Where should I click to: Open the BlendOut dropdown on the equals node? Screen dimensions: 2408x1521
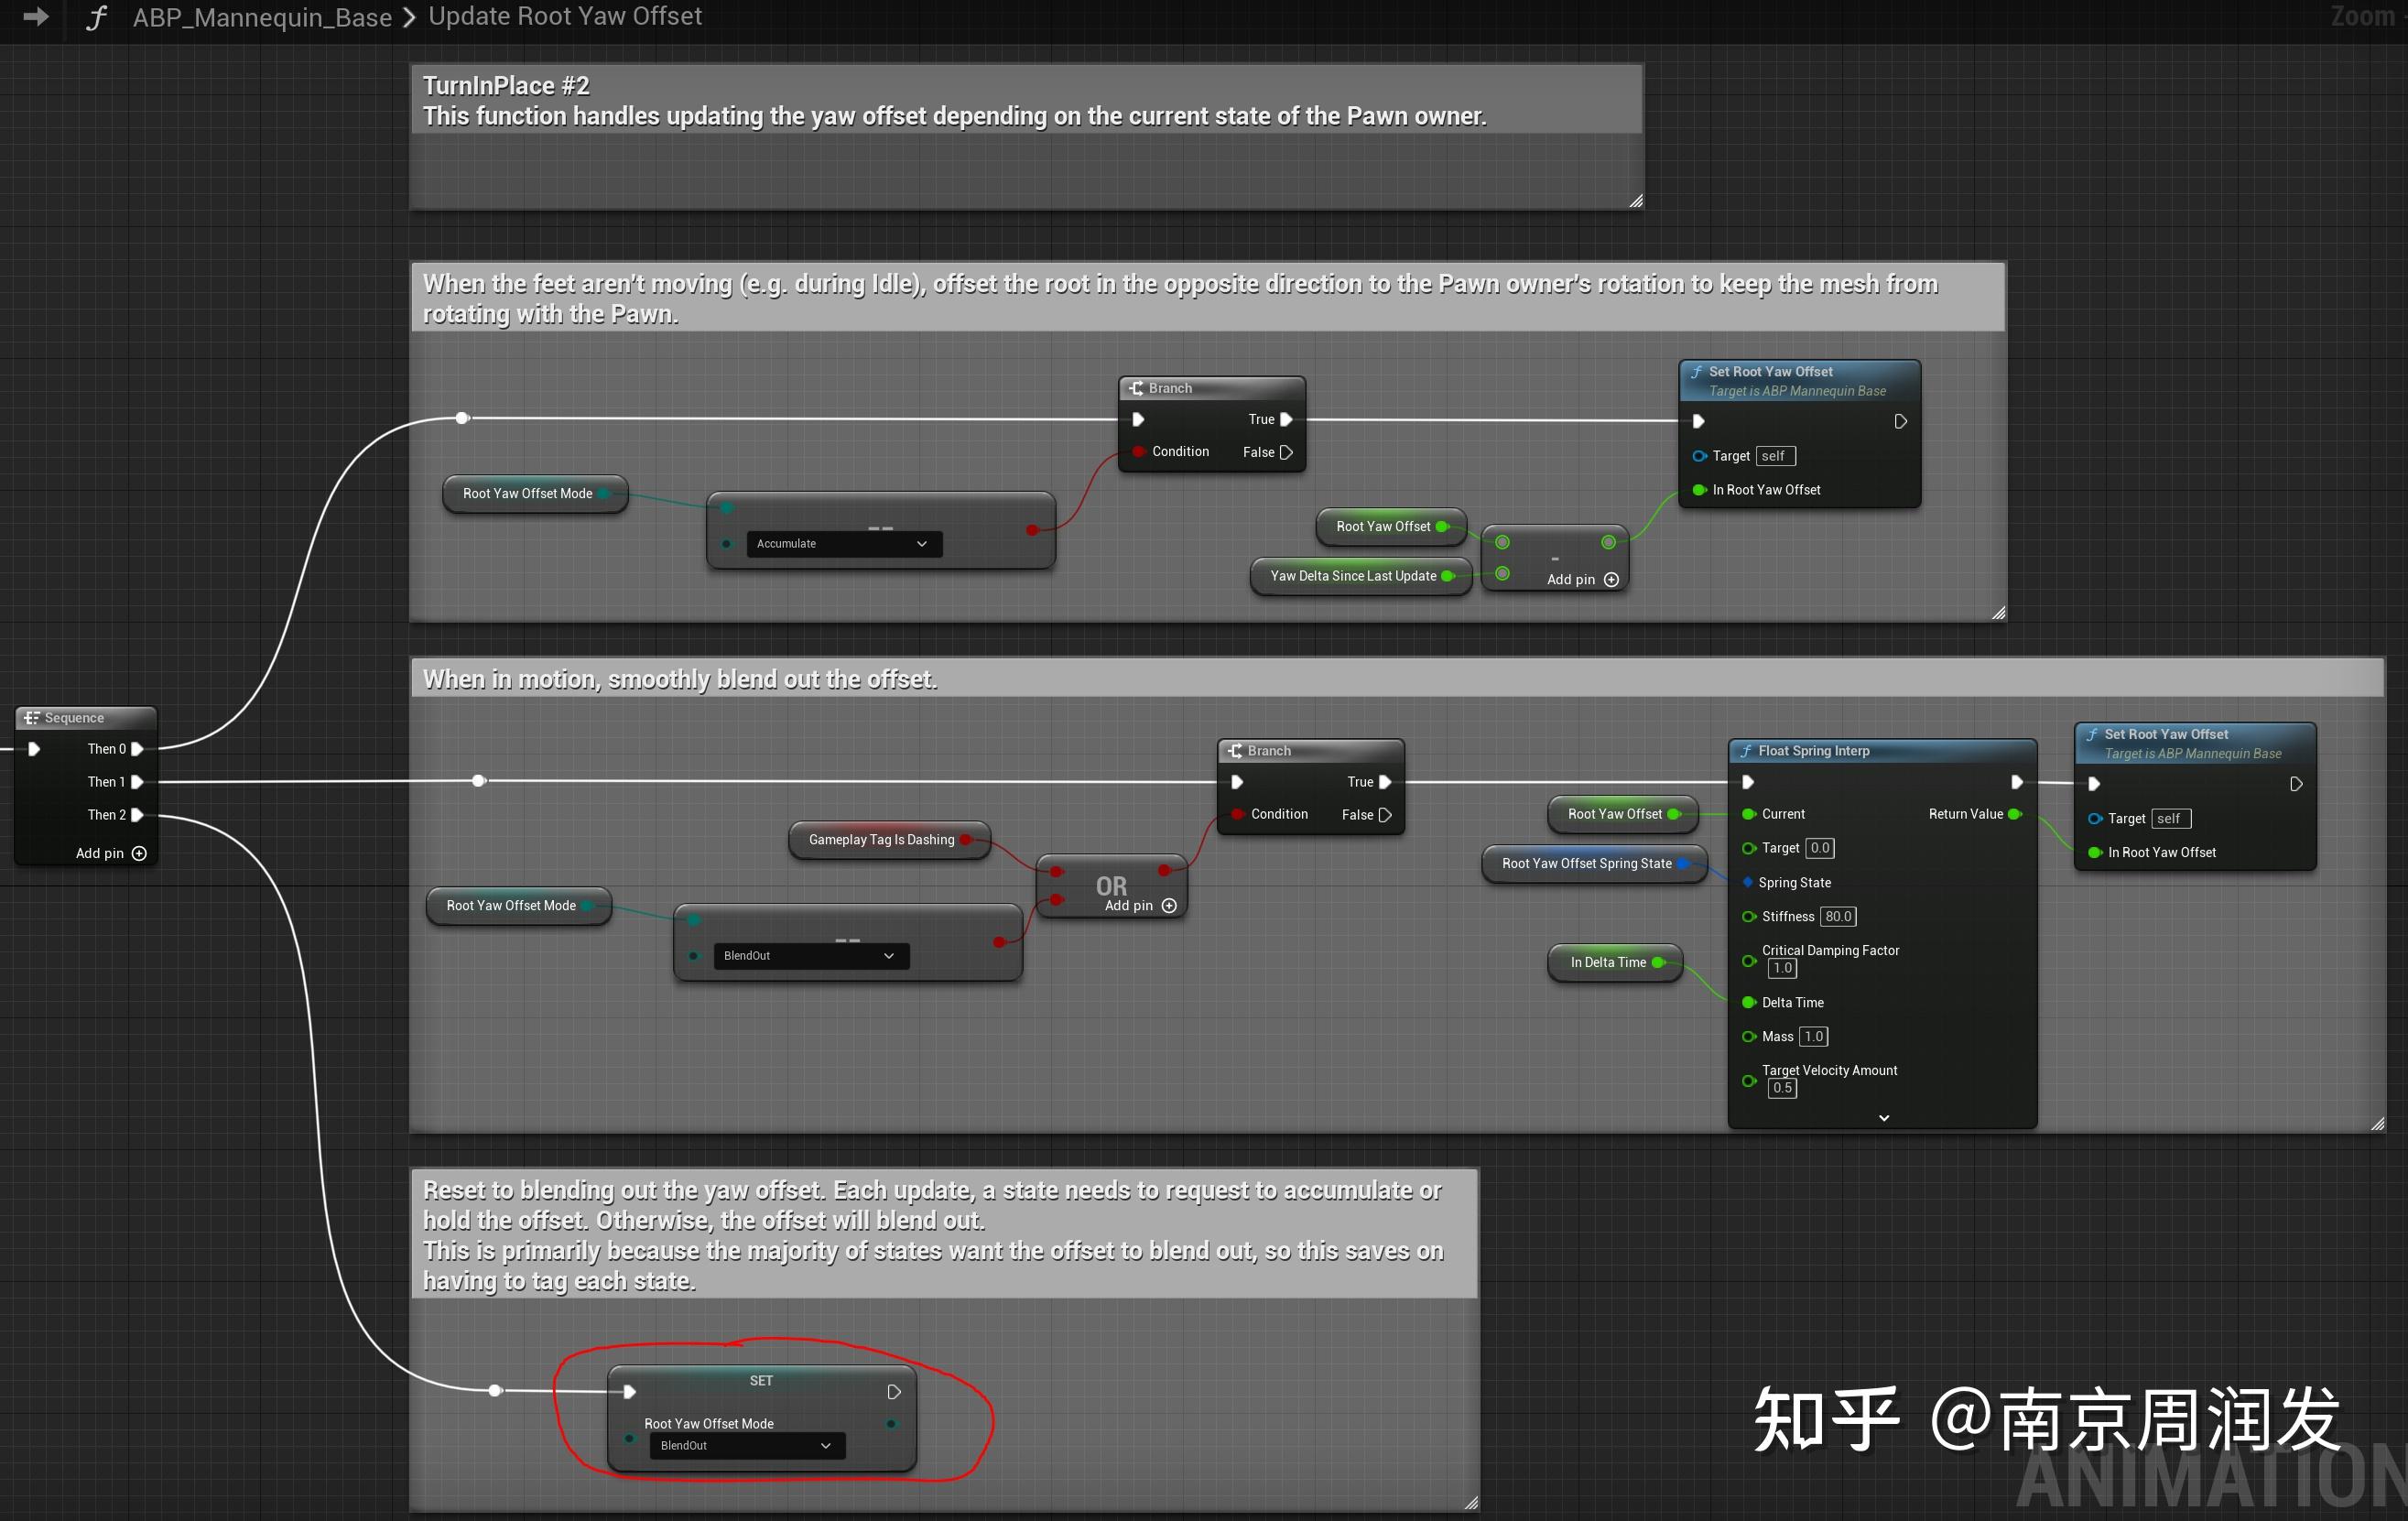pyautogui.click(x=810, y=956)
